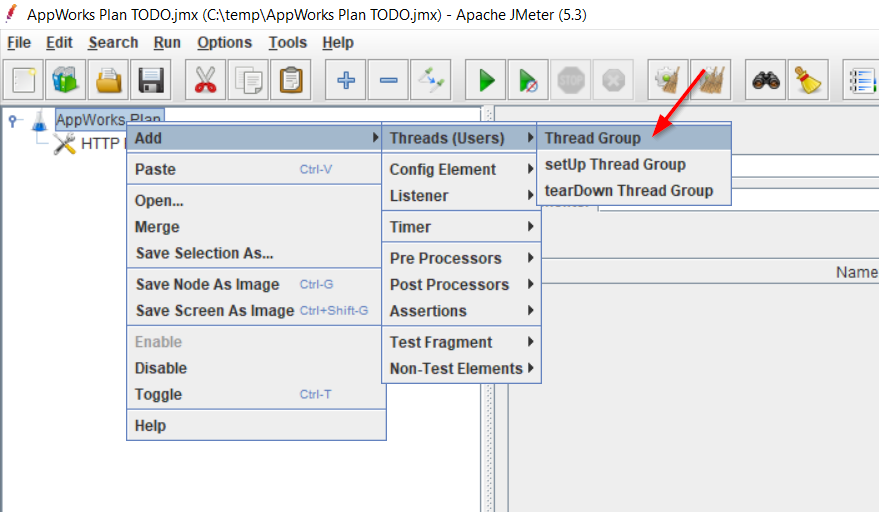The height and width of the screenshot is (512, 879).
Task: Click the New test plan icon
Action: coord(24,80)
